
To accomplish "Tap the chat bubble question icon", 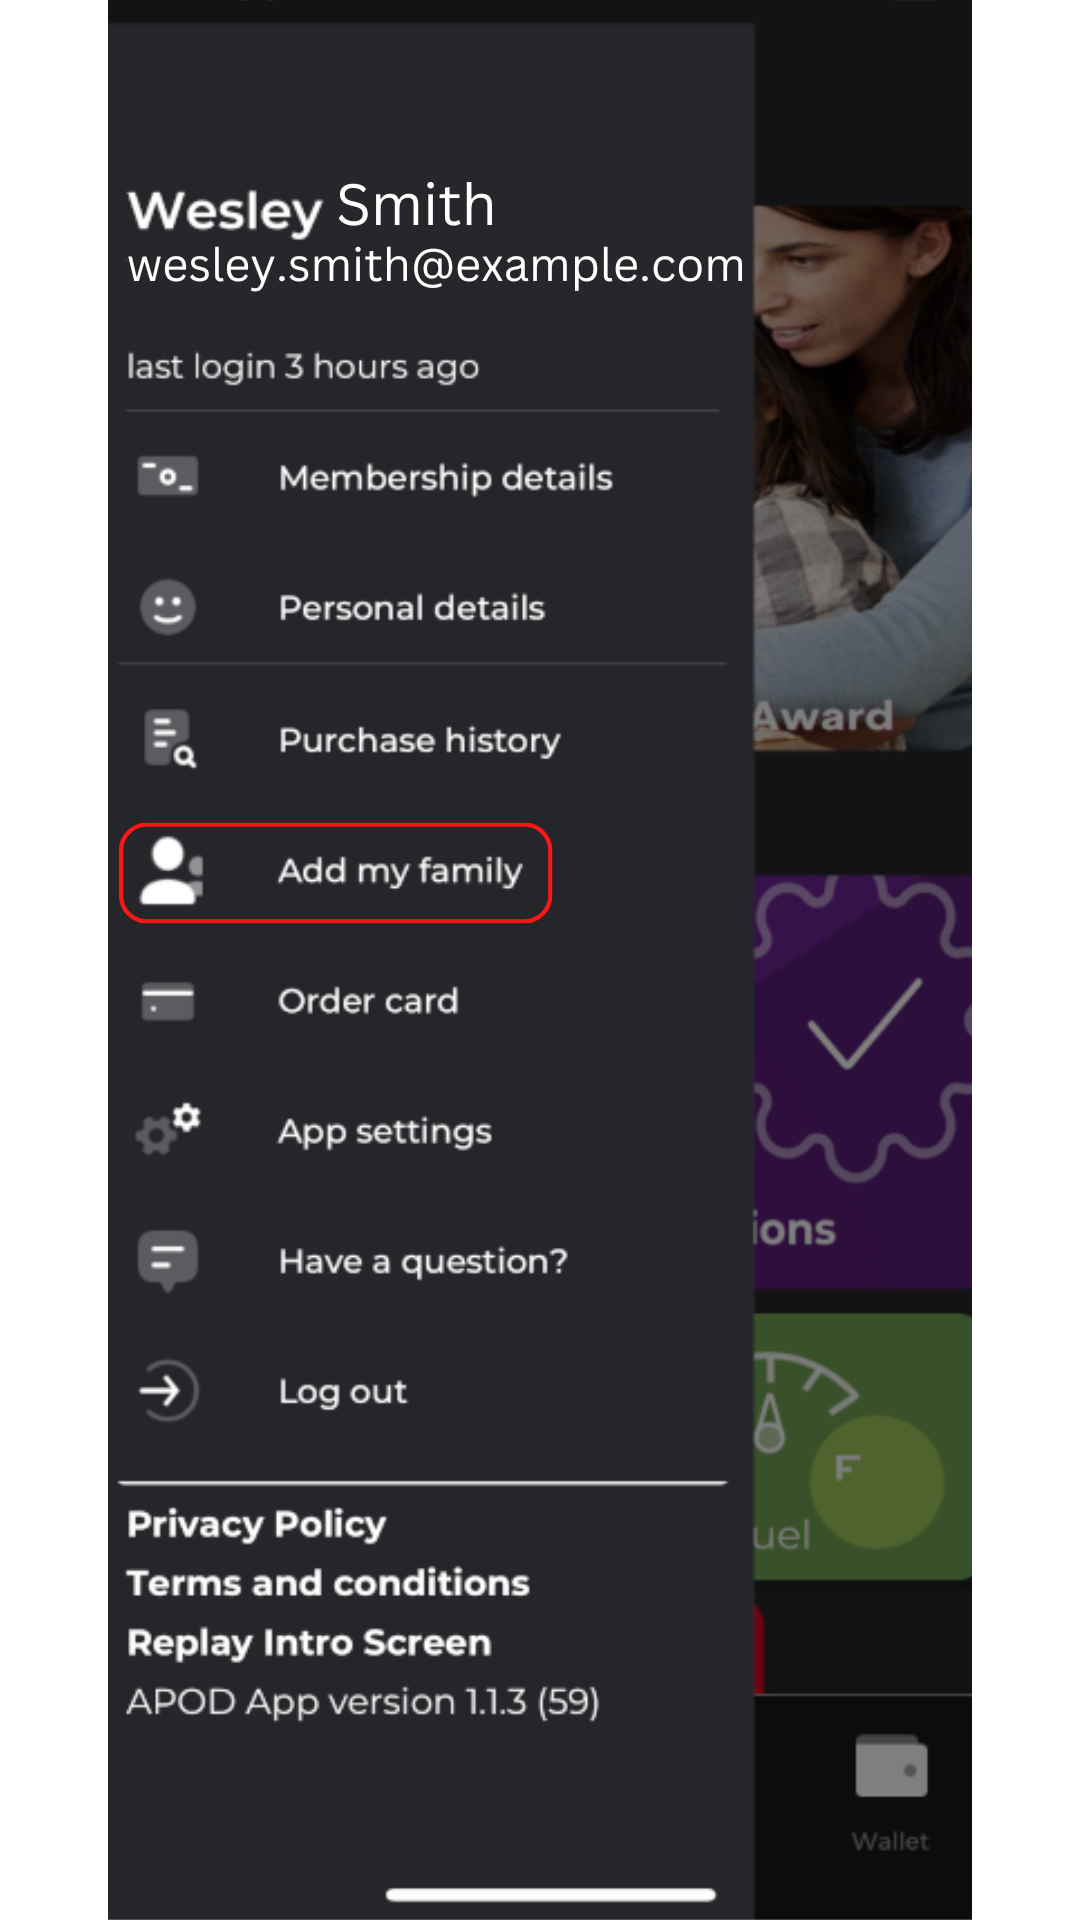I will tap(167, 1260).
